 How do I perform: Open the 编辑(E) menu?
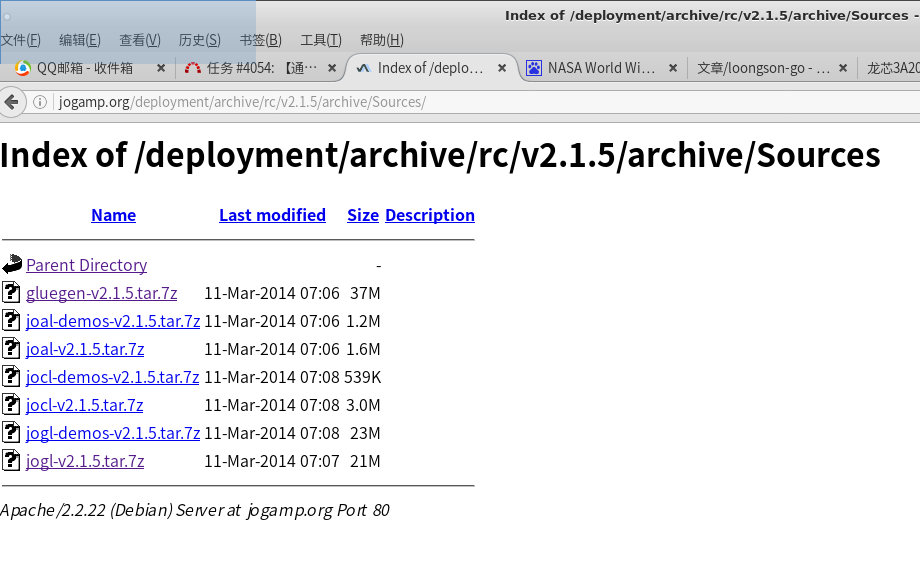80,40
